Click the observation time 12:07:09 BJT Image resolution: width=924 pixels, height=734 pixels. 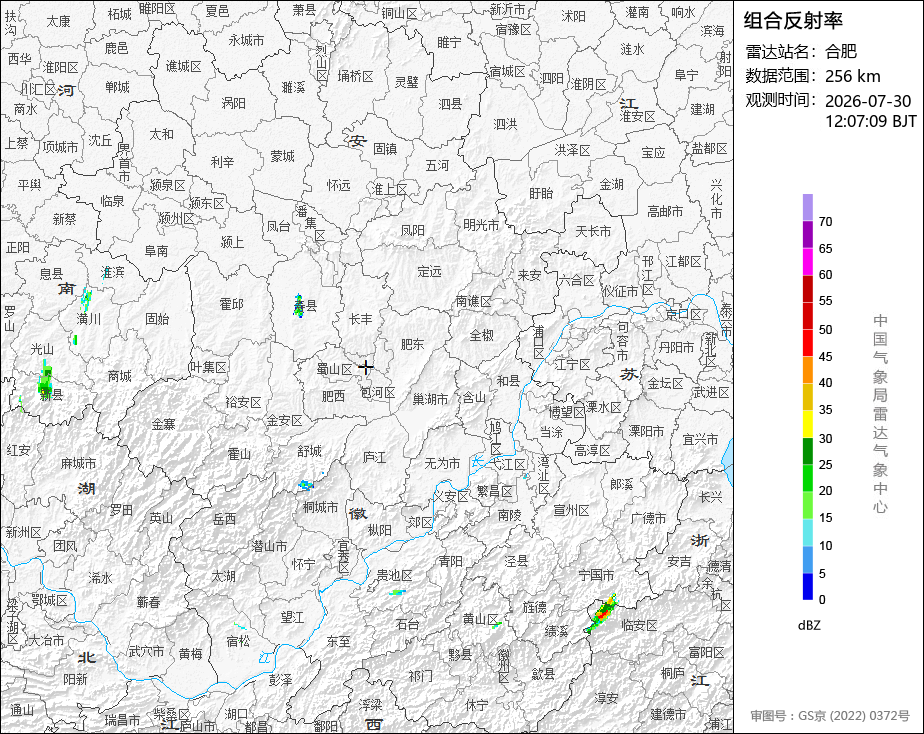click(x=870, y=121)
